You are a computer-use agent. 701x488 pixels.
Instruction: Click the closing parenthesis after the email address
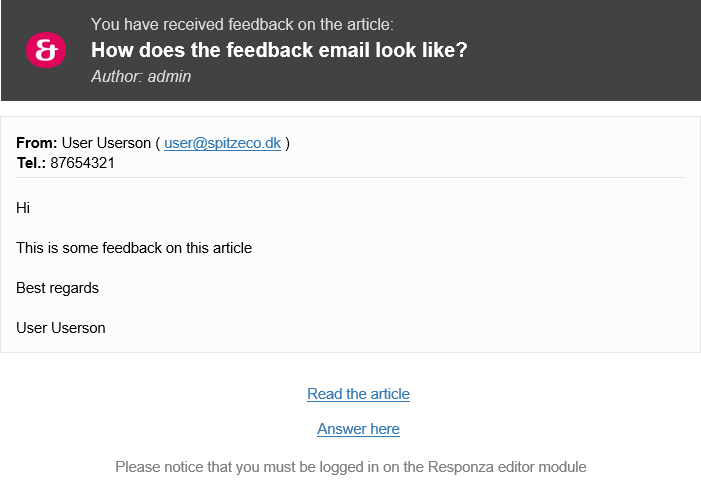click(x=287, y=143)
